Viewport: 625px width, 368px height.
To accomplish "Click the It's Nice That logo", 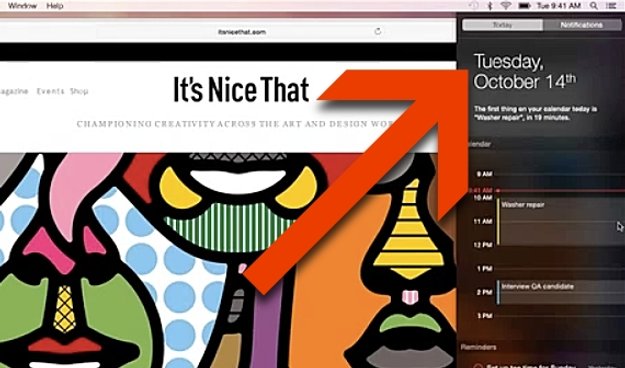I will 241,89.
